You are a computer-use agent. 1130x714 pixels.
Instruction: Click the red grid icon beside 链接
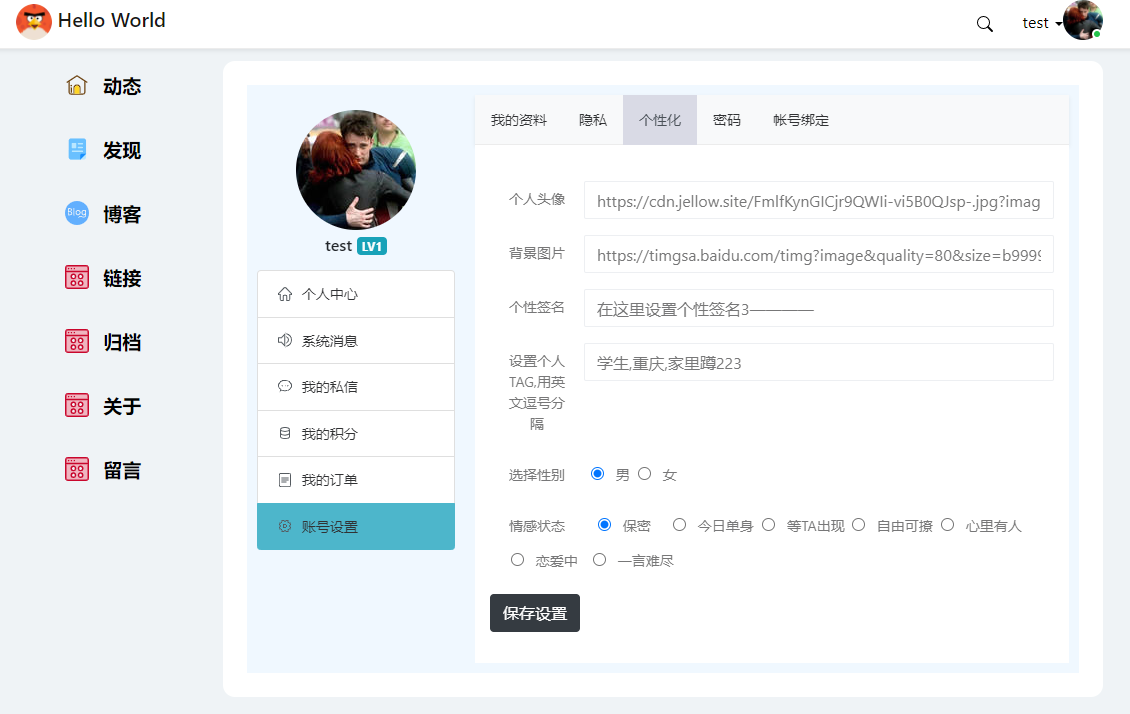coord(77,277)
